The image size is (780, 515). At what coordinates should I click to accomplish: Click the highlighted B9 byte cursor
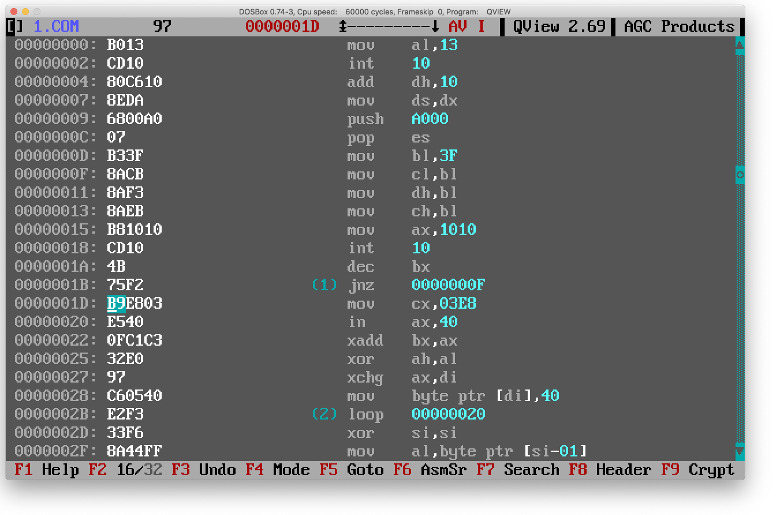point(116,304)
